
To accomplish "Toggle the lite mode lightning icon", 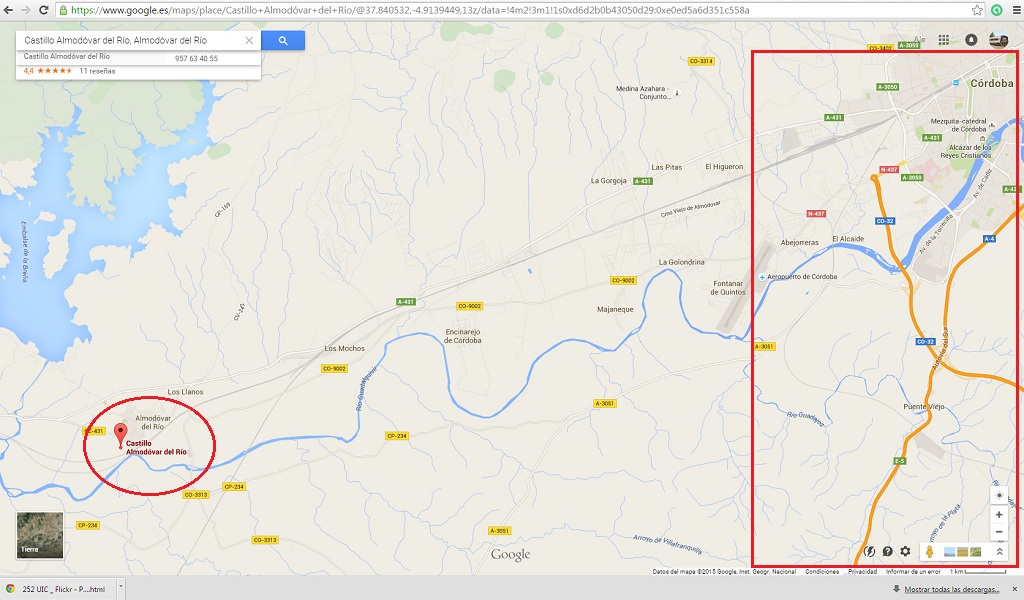I will [x=870, y=551].
